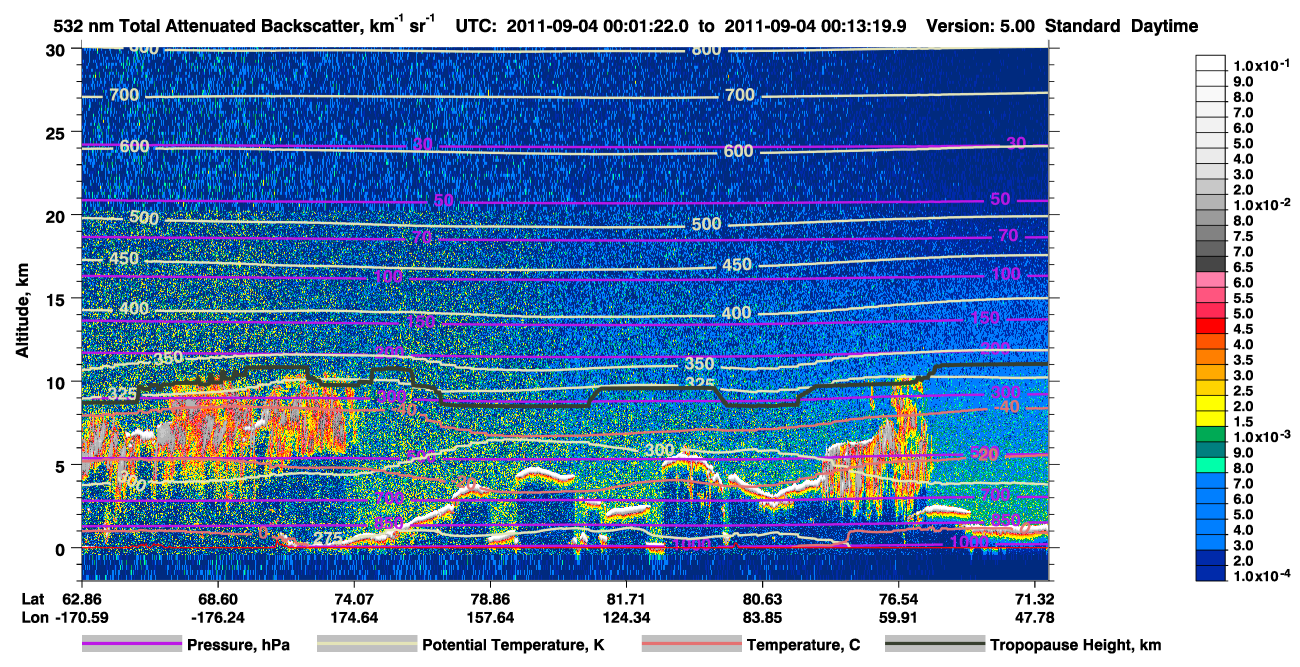
Task: Click the altitude tick label 15
Action: click(x=58, y=299)
